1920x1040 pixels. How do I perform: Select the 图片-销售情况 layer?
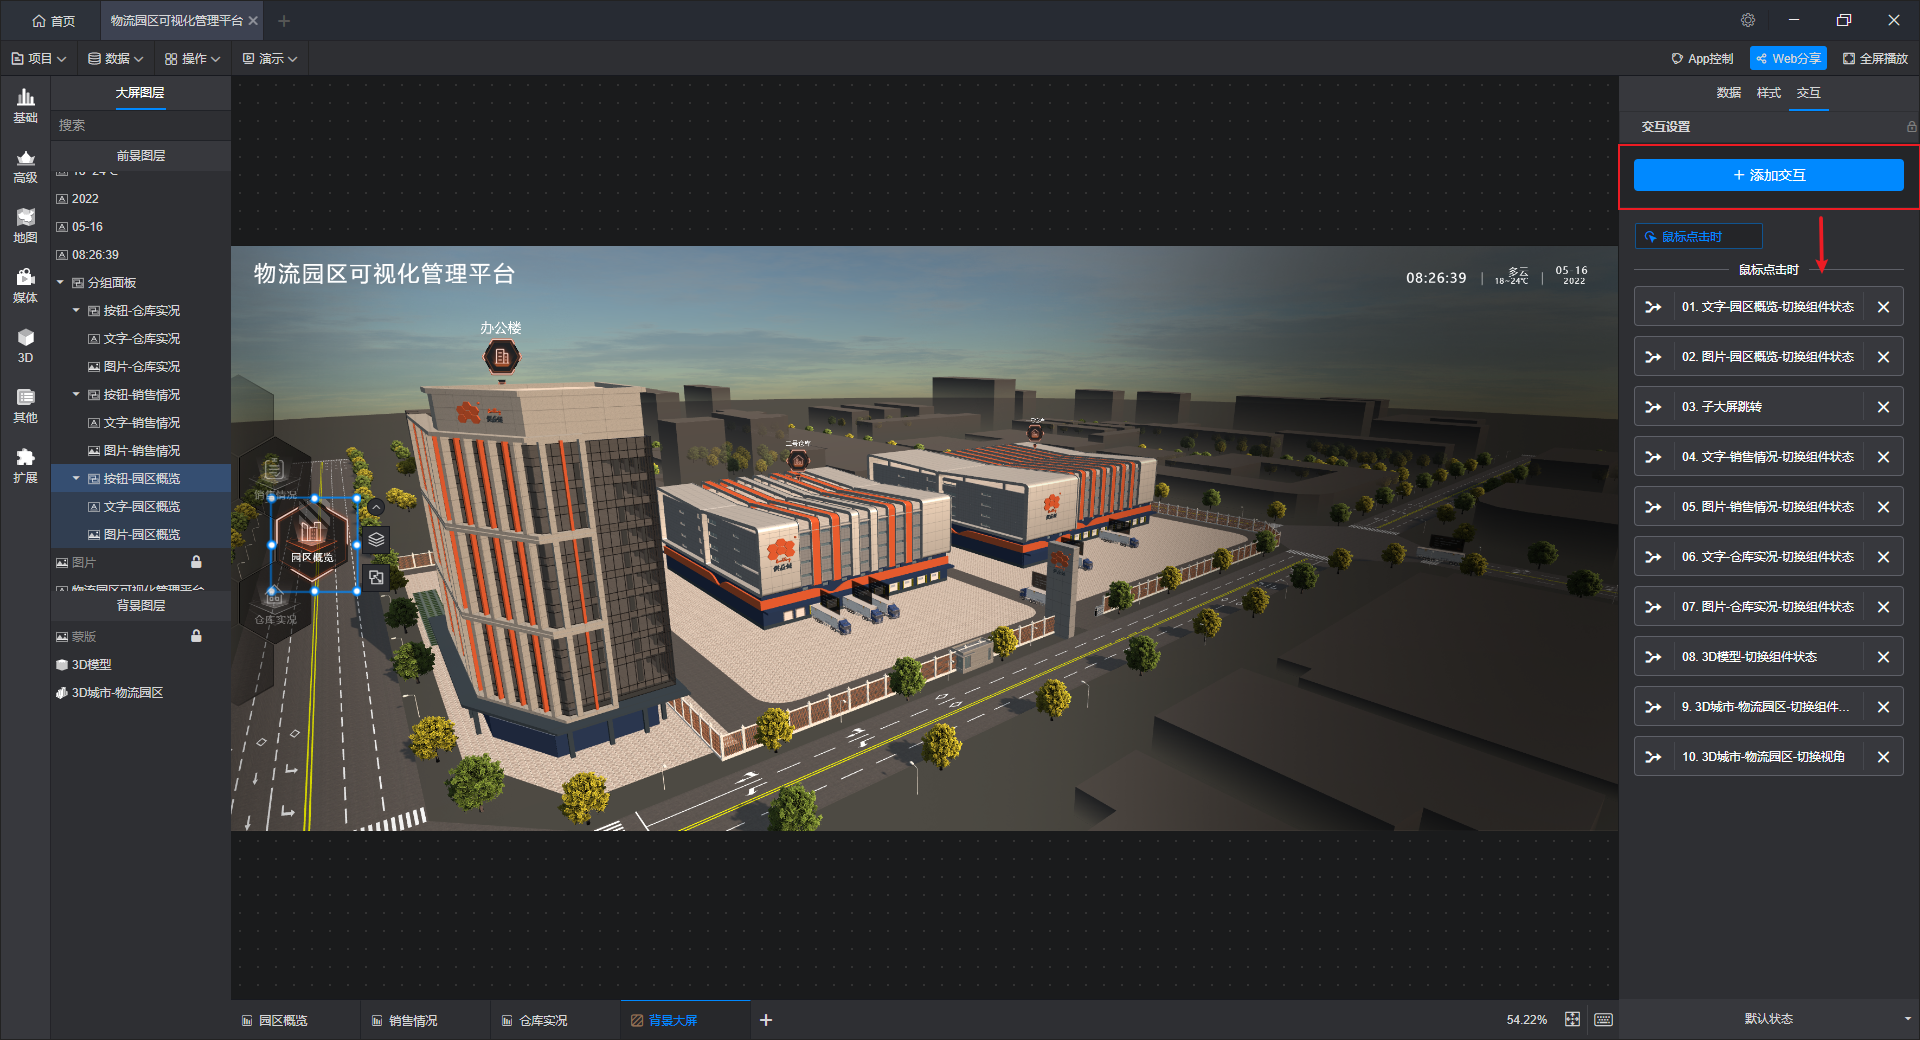[x=142, y=450]
